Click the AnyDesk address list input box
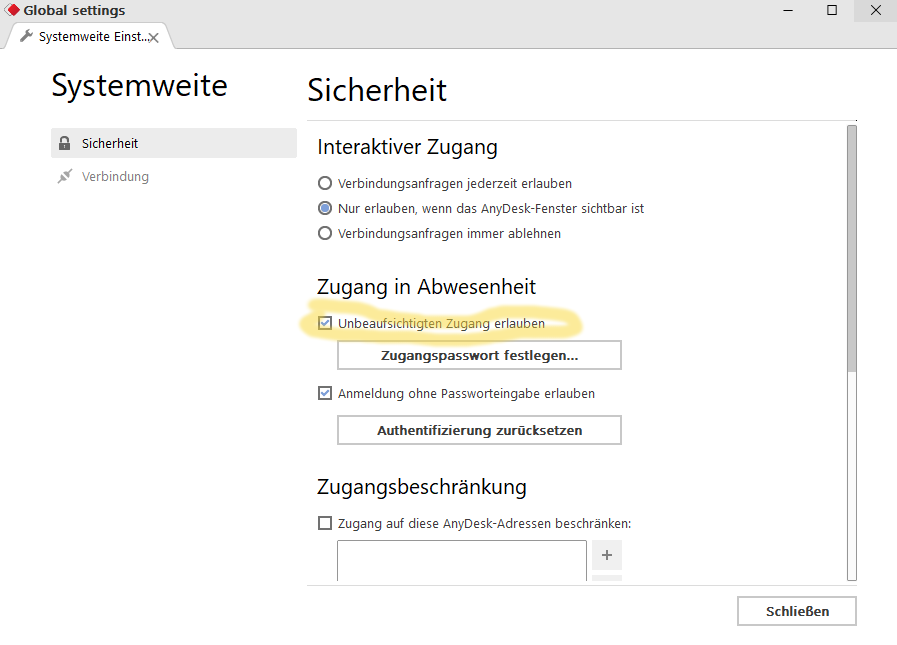This screenshot has height=645, width=897. coord(462,561)
